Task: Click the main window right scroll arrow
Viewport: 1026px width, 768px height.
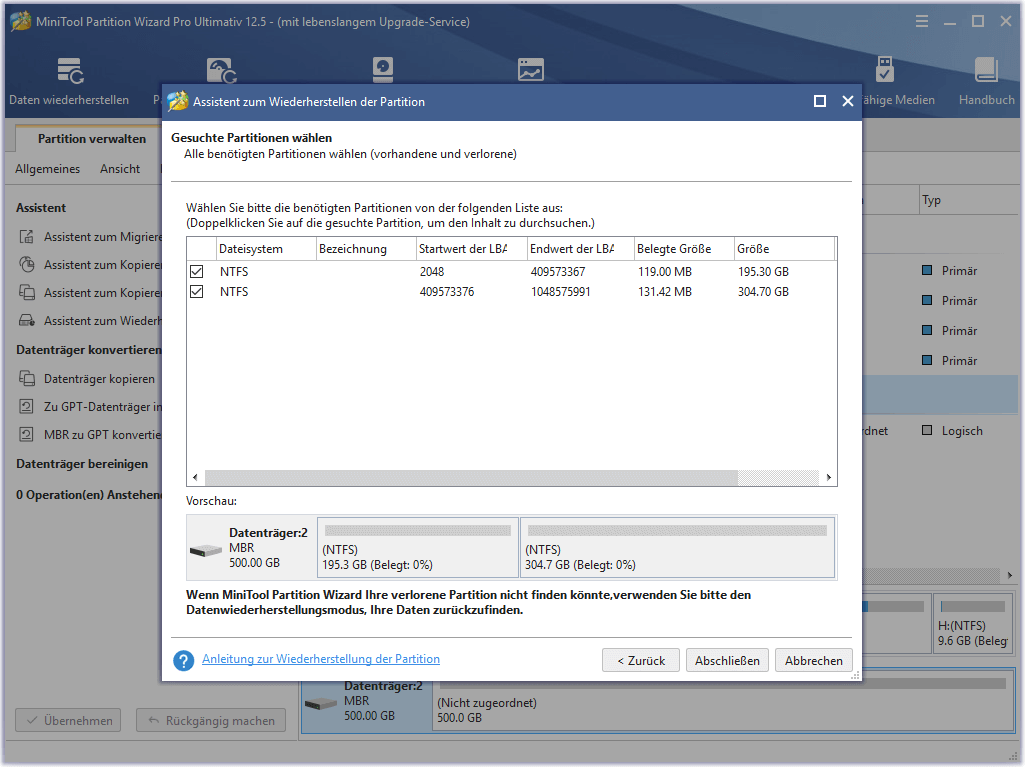Action: 1010,575
